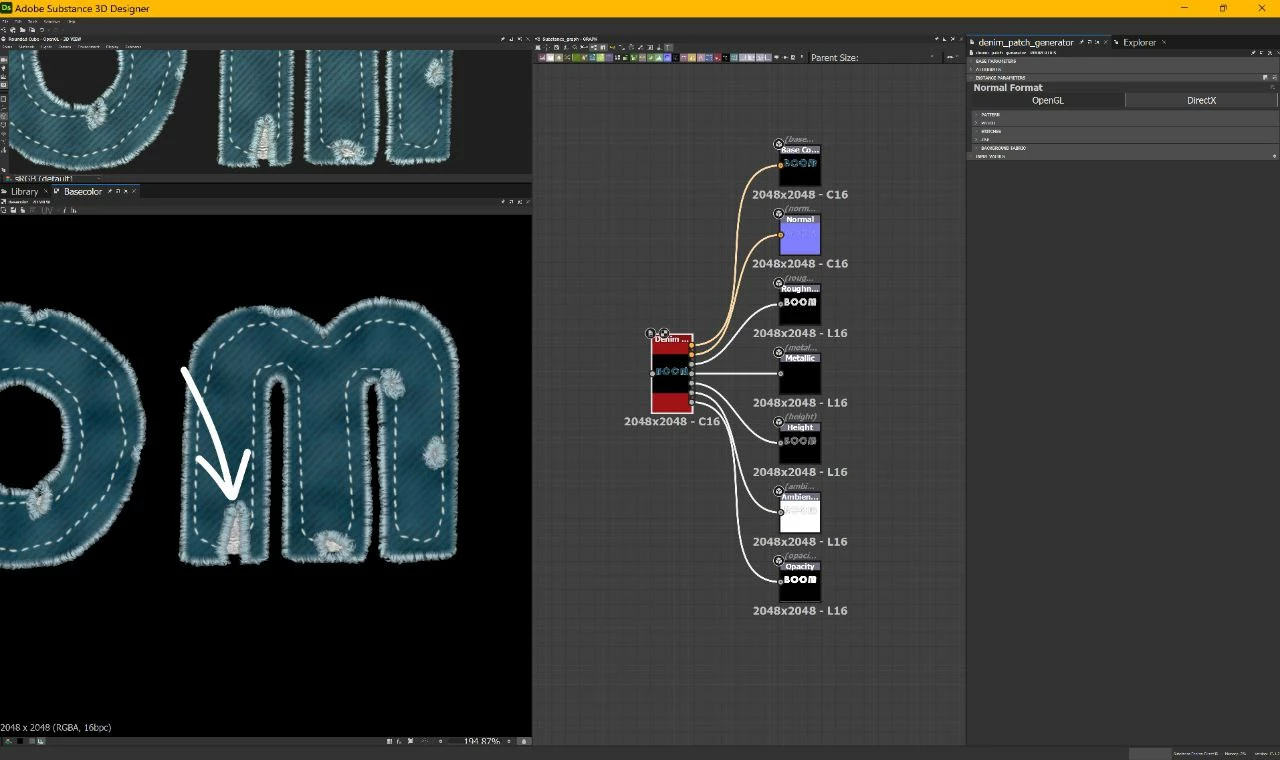Click the Base Parameters section header

click(x=996, y=61)
